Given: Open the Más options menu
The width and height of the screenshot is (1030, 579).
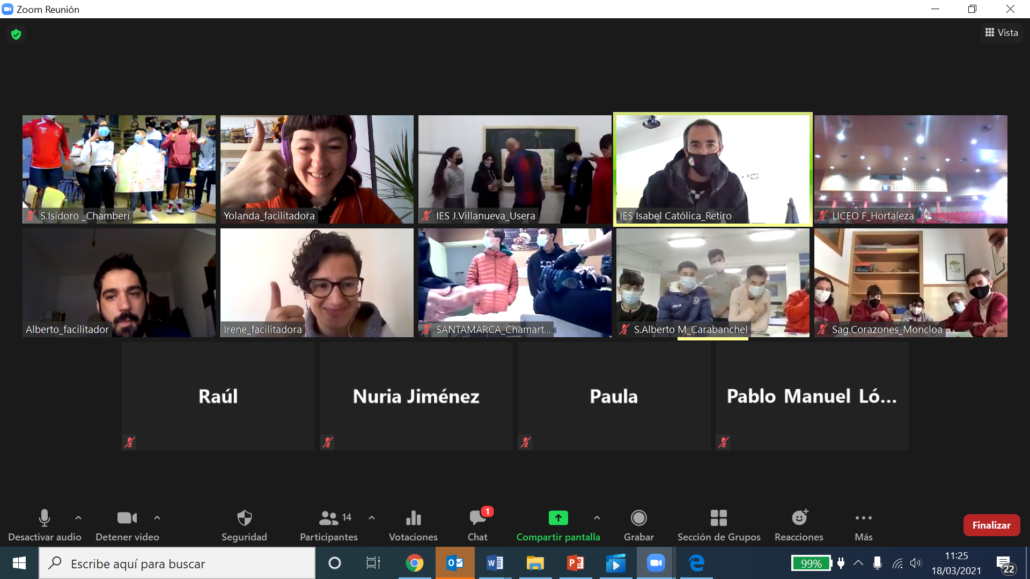Looking at the screenshot, I should point(863,518).
